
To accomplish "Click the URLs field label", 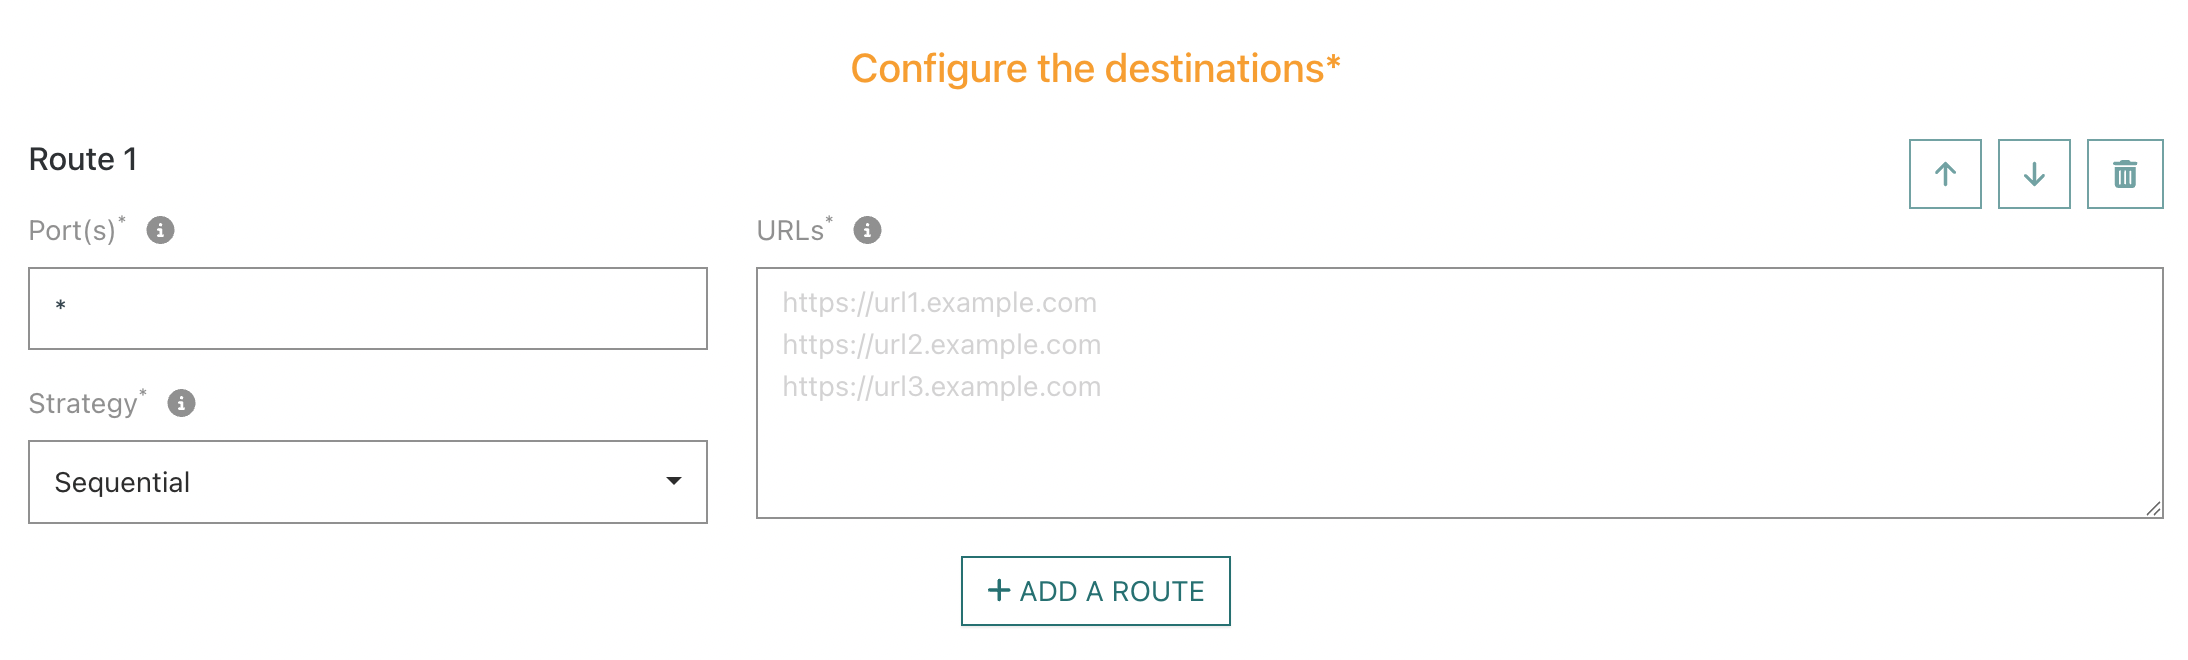I will coord(790,231).
